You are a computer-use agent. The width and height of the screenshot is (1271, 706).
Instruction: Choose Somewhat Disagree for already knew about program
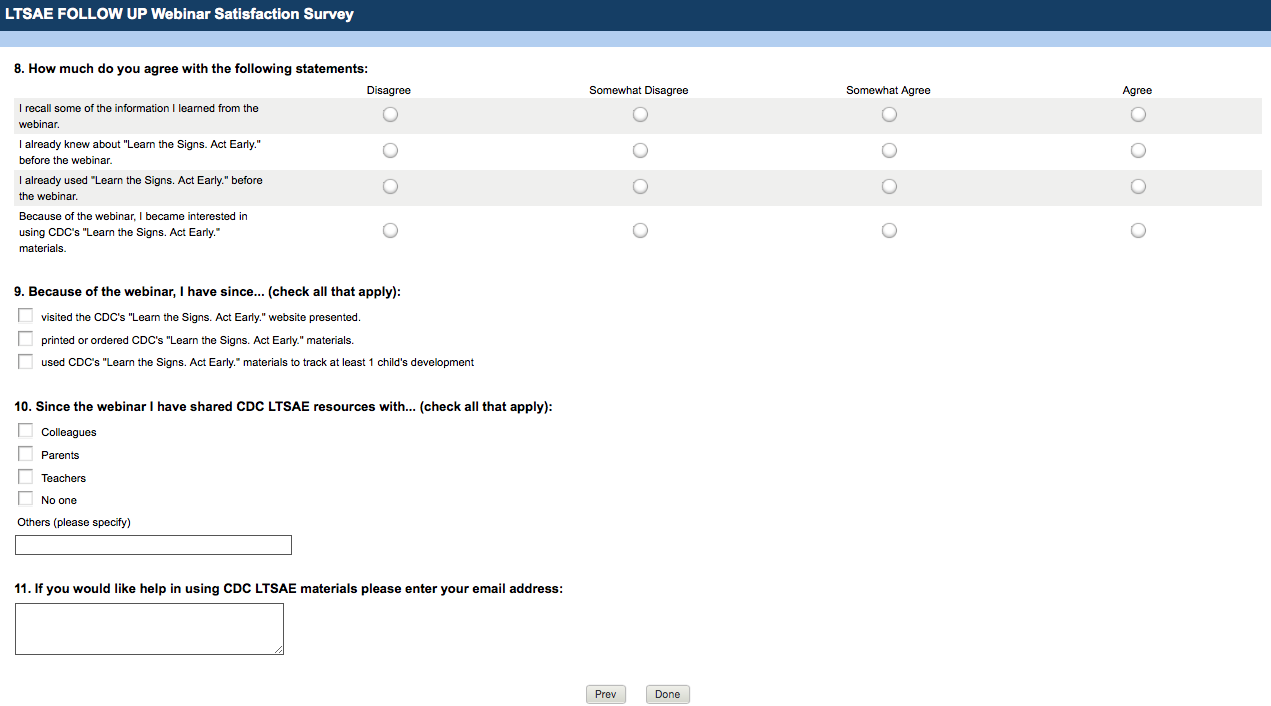(x=640, y=151)
